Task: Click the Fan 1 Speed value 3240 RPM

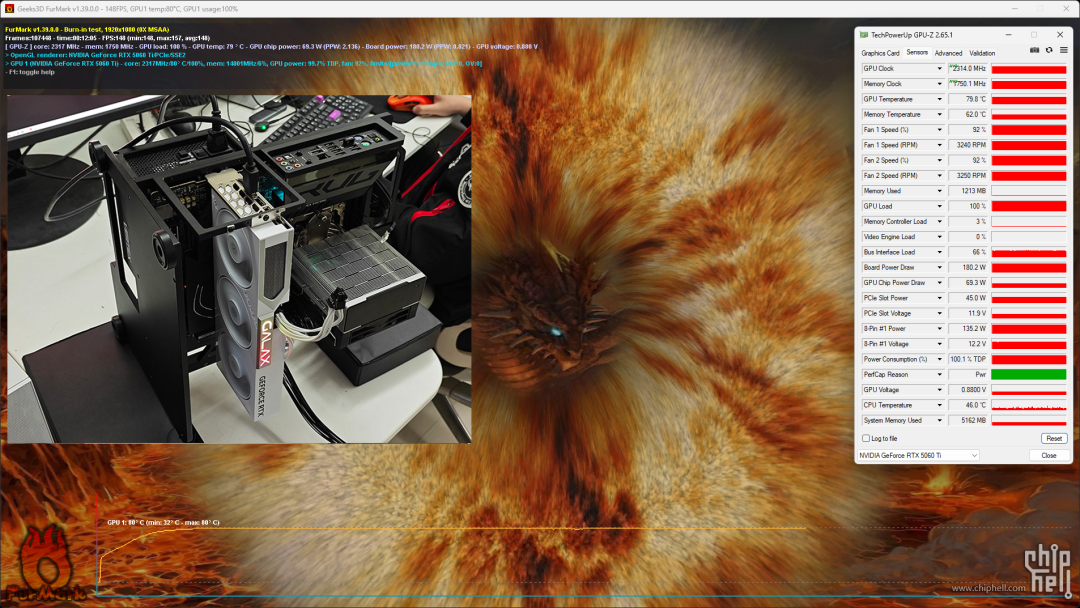Action: pos(968,145)
